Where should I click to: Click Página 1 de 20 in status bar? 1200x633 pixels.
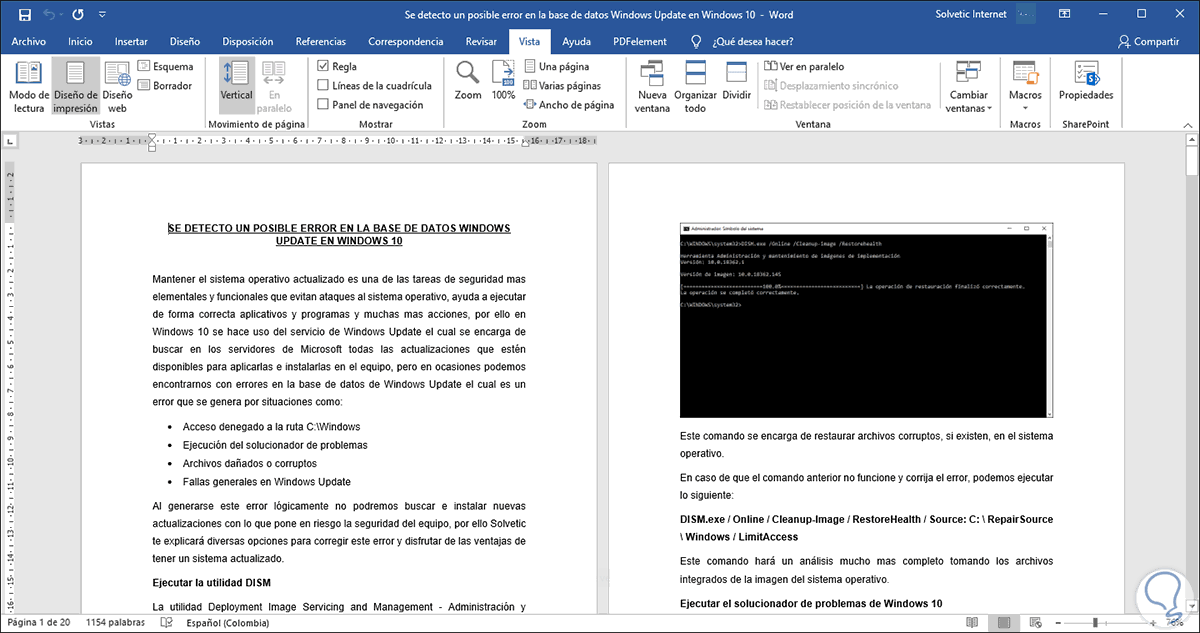click(37, 623)
